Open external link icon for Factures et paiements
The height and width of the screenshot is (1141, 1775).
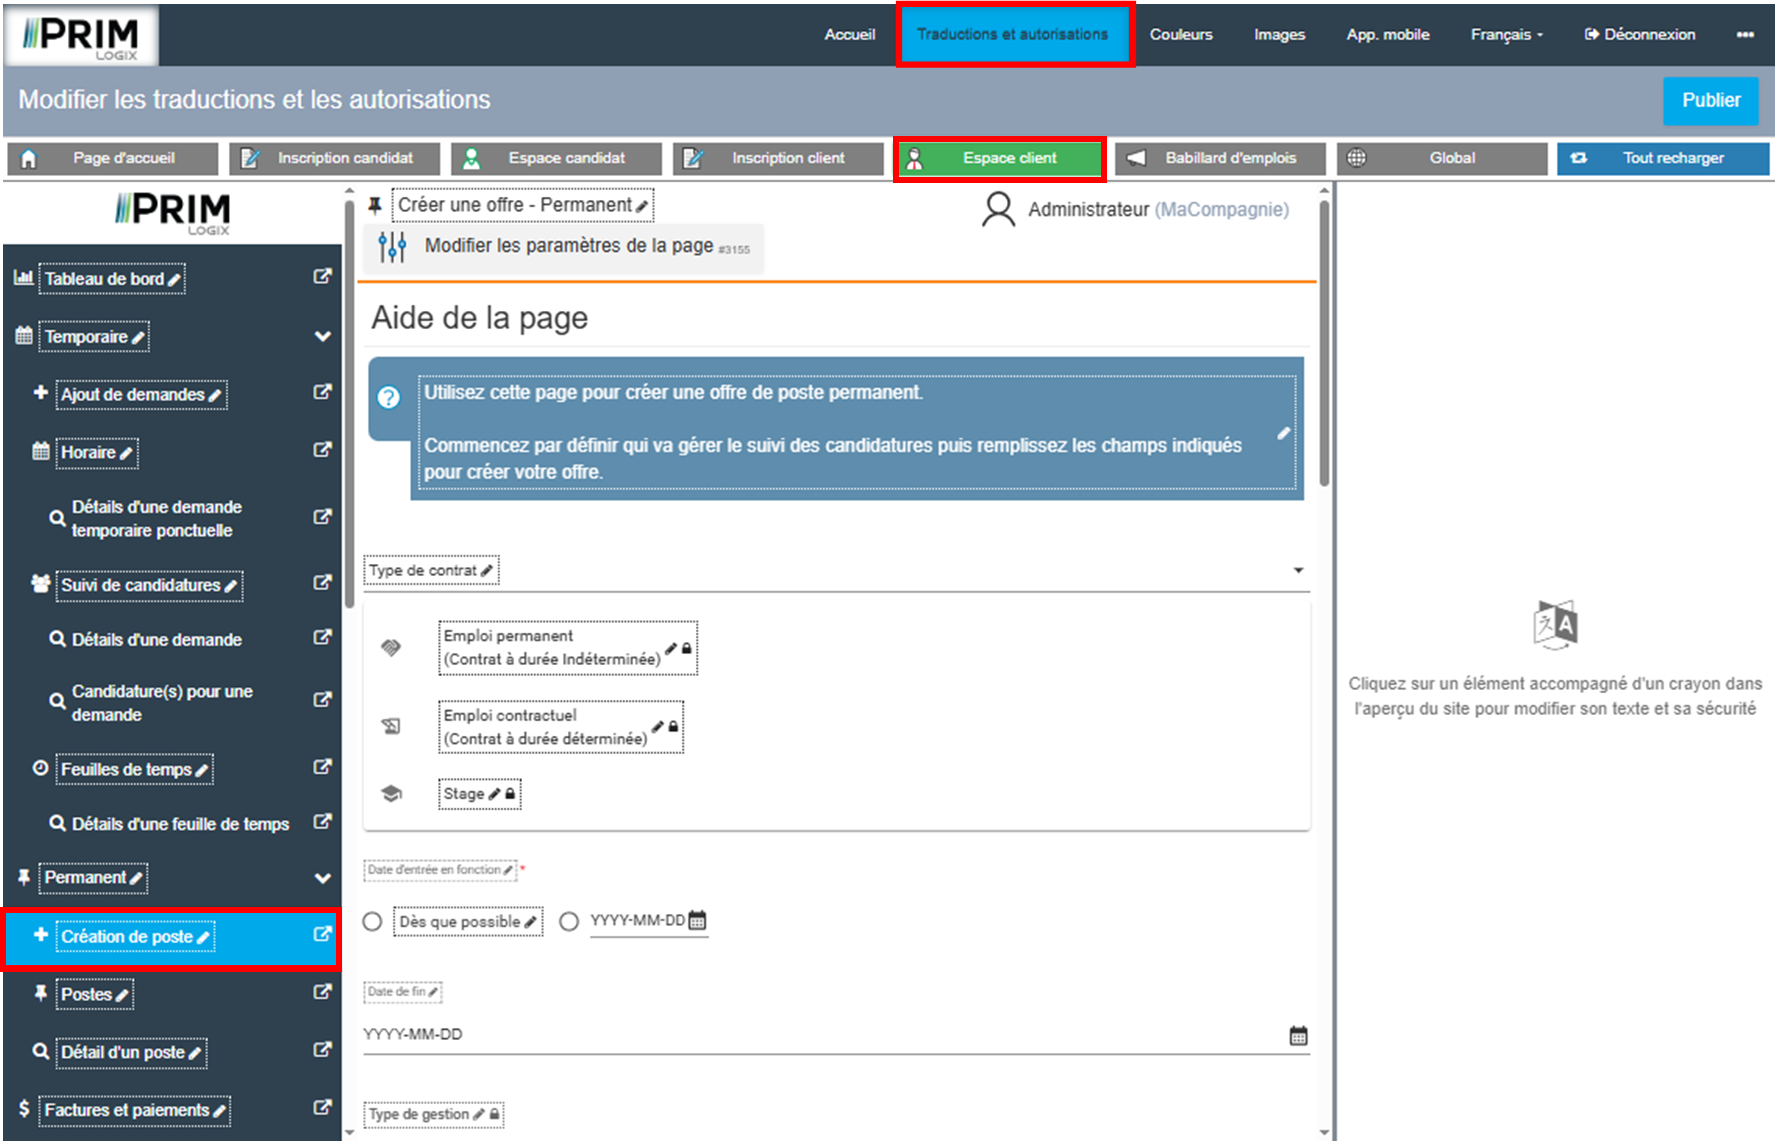click(322, 1108)
